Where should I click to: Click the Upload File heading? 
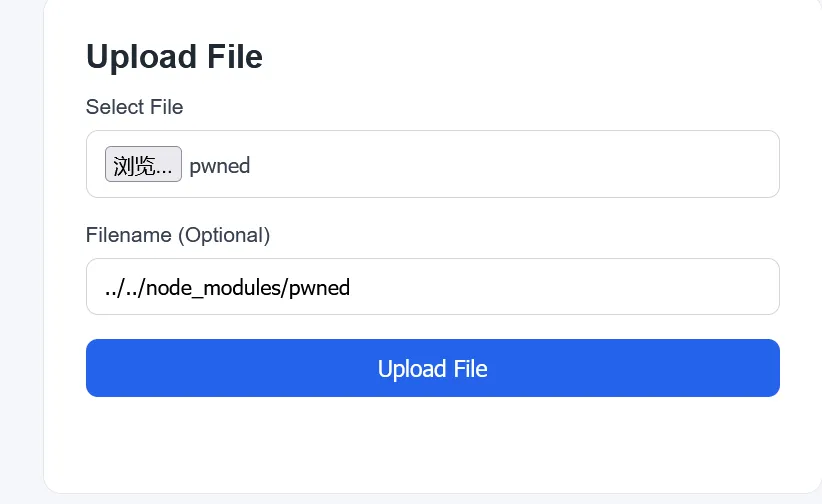pos(174,57)
